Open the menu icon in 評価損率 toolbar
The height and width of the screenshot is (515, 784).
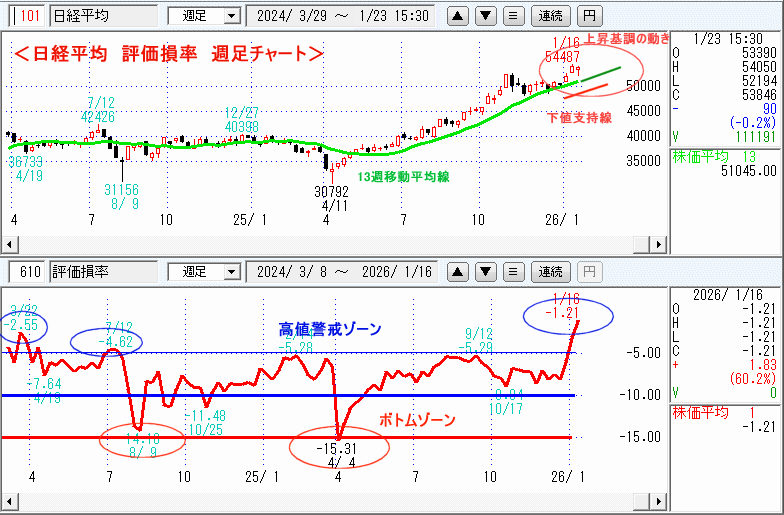[x=512, y=272]
